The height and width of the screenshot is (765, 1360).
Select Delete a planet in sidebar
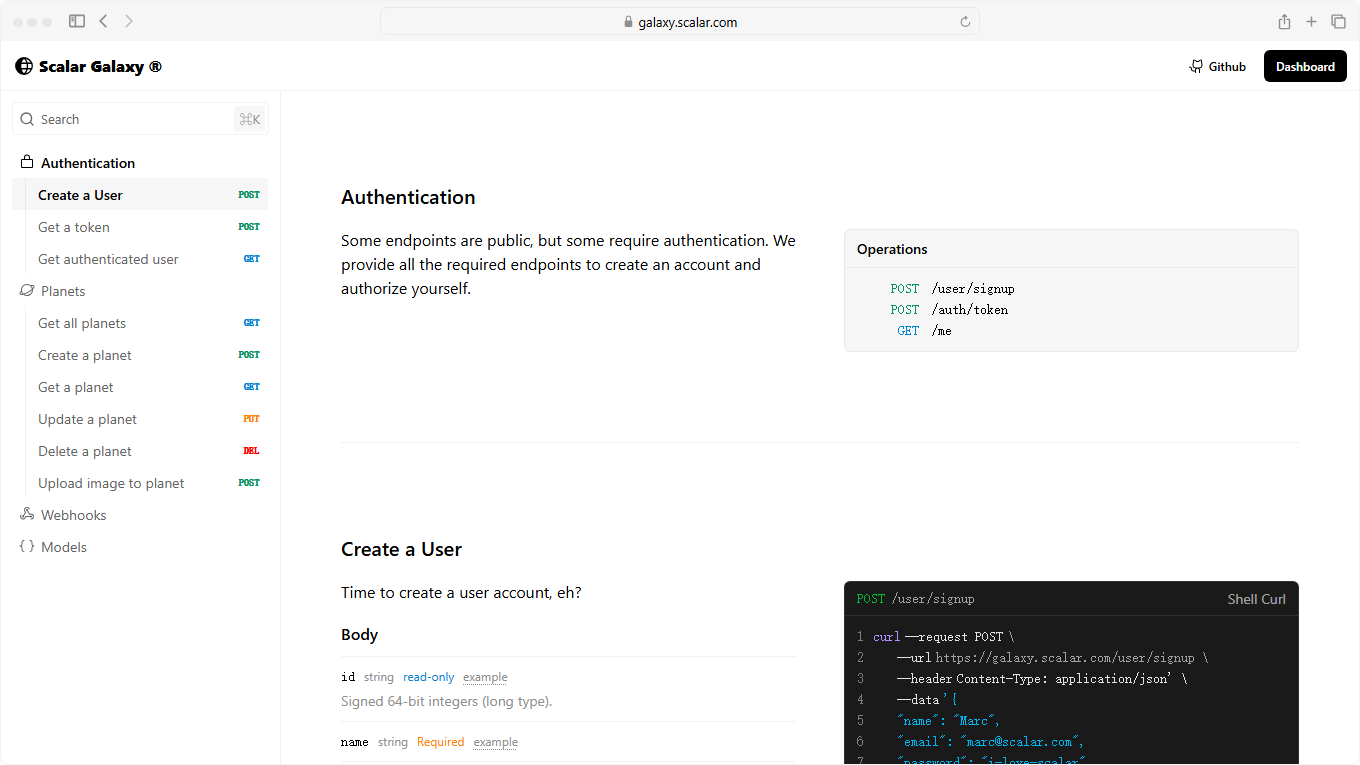pos(85,451)
